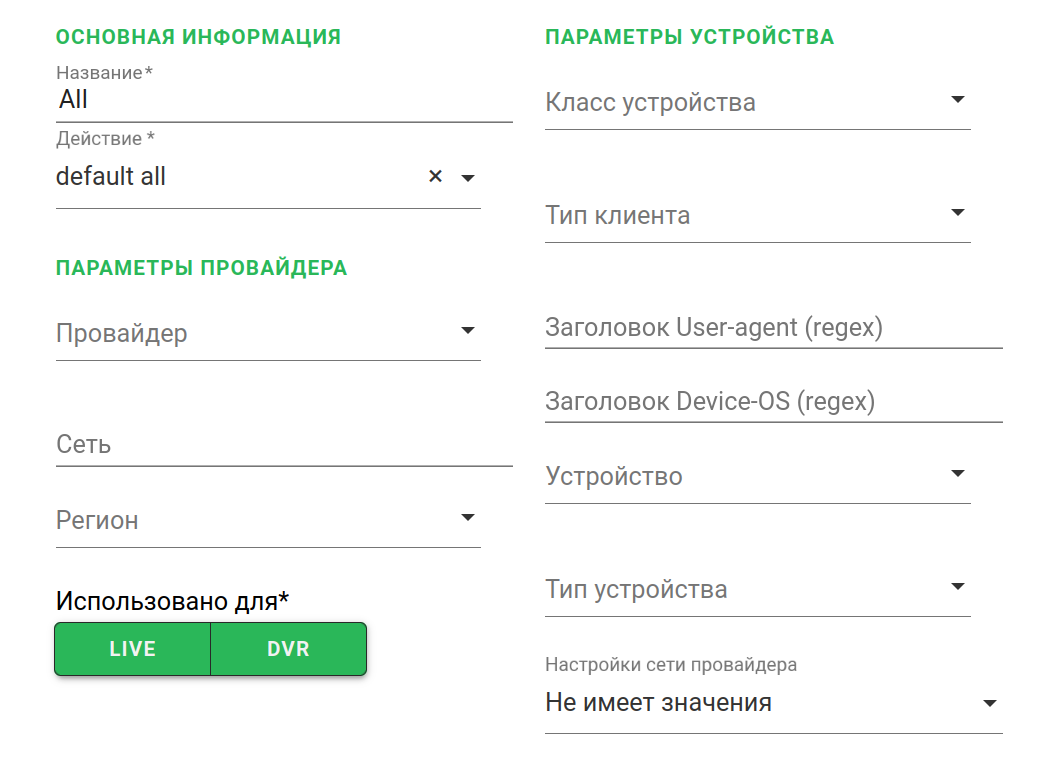The width and height of the screenshot is (1054, 775).
Task: Expand the Устройство dropdown
Action: point(957,474)
